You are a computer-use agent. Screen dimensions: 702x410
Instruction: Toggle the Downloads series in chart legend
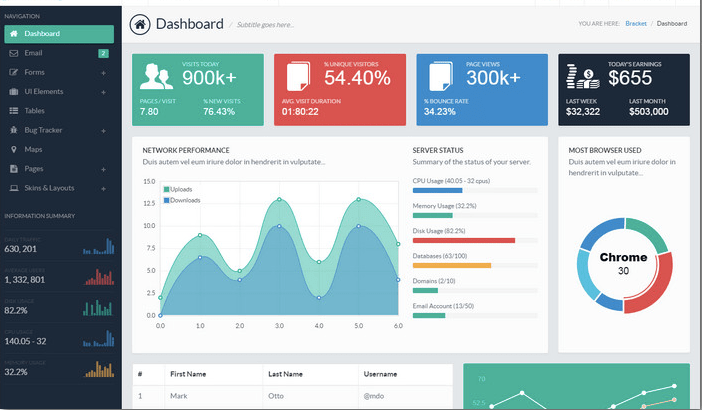pos(182,200)
